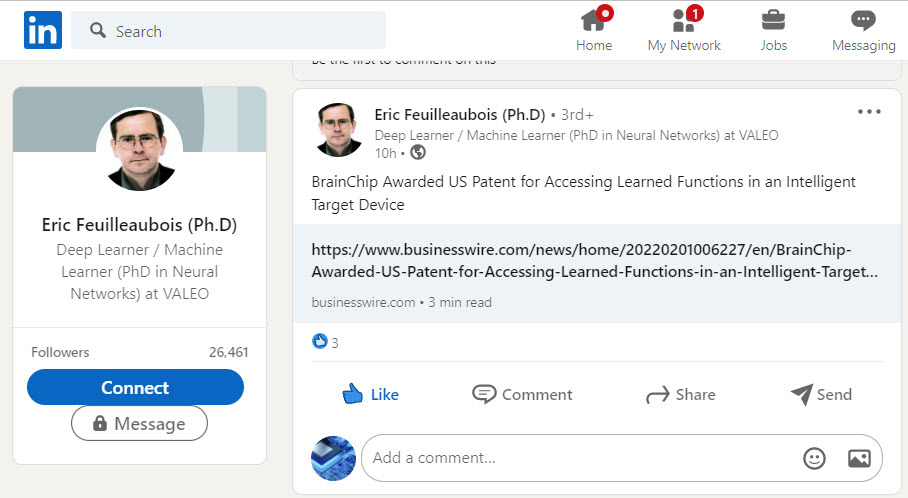Click the Connect button

[x=135, y=387]
